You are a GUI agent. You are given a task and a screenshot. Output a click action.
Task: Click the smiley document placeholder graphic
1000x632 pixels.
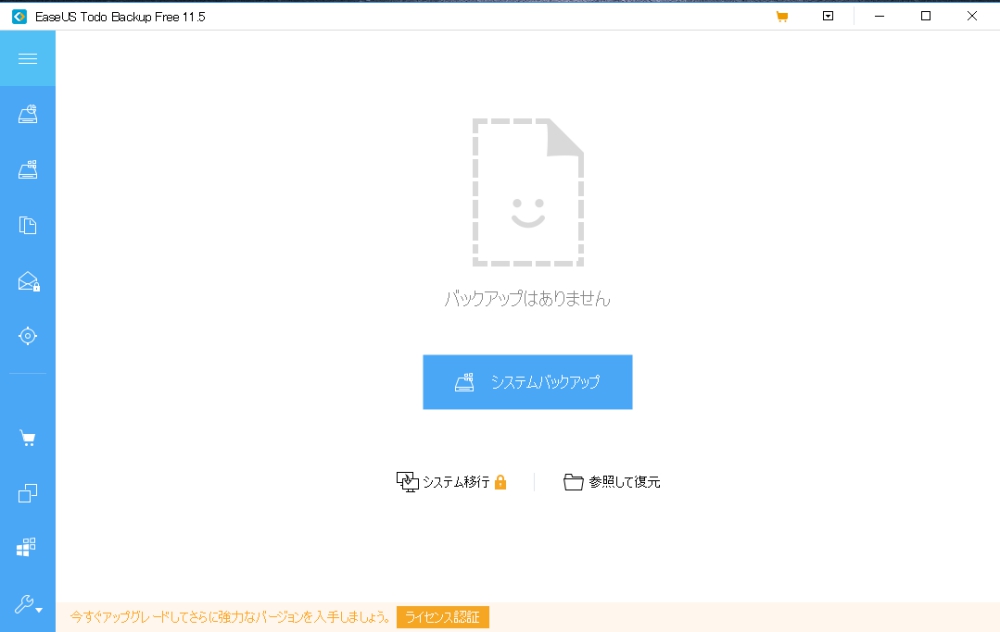[x=528, y=191]
